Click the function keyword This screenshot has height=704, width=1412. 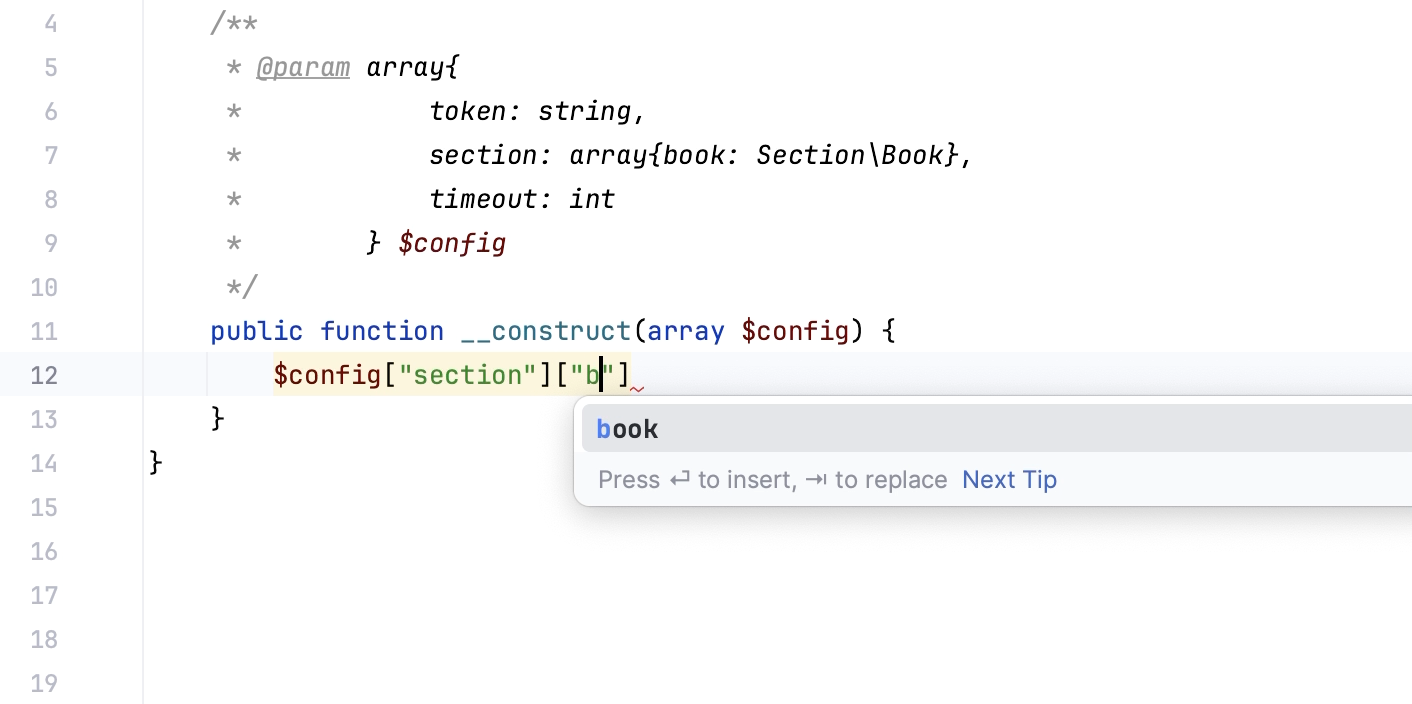coord(381,331)
